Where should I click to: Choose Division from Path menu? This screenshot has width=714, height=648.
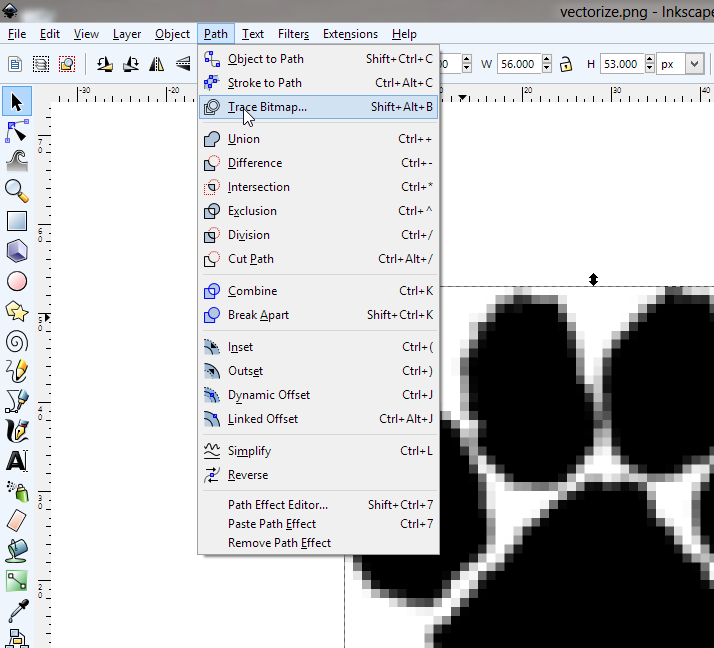[318, 235]
